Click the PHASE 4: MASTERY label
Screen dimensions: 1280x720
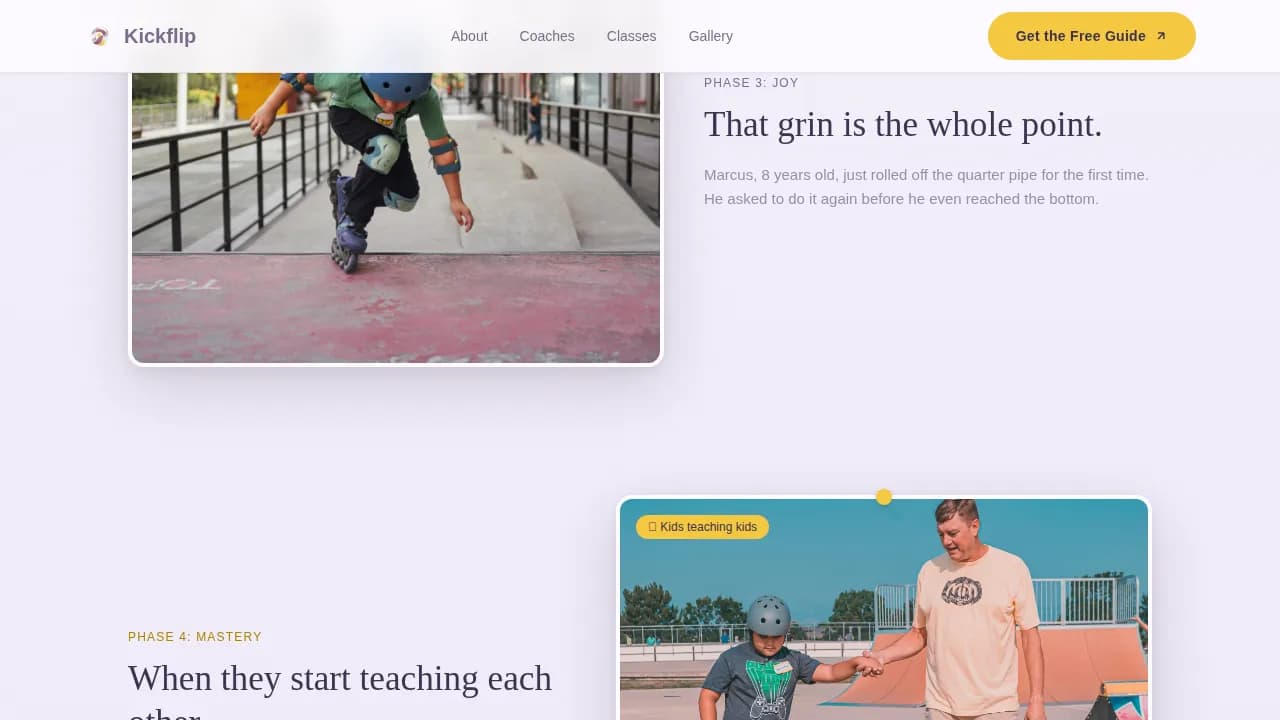(195, 637)
